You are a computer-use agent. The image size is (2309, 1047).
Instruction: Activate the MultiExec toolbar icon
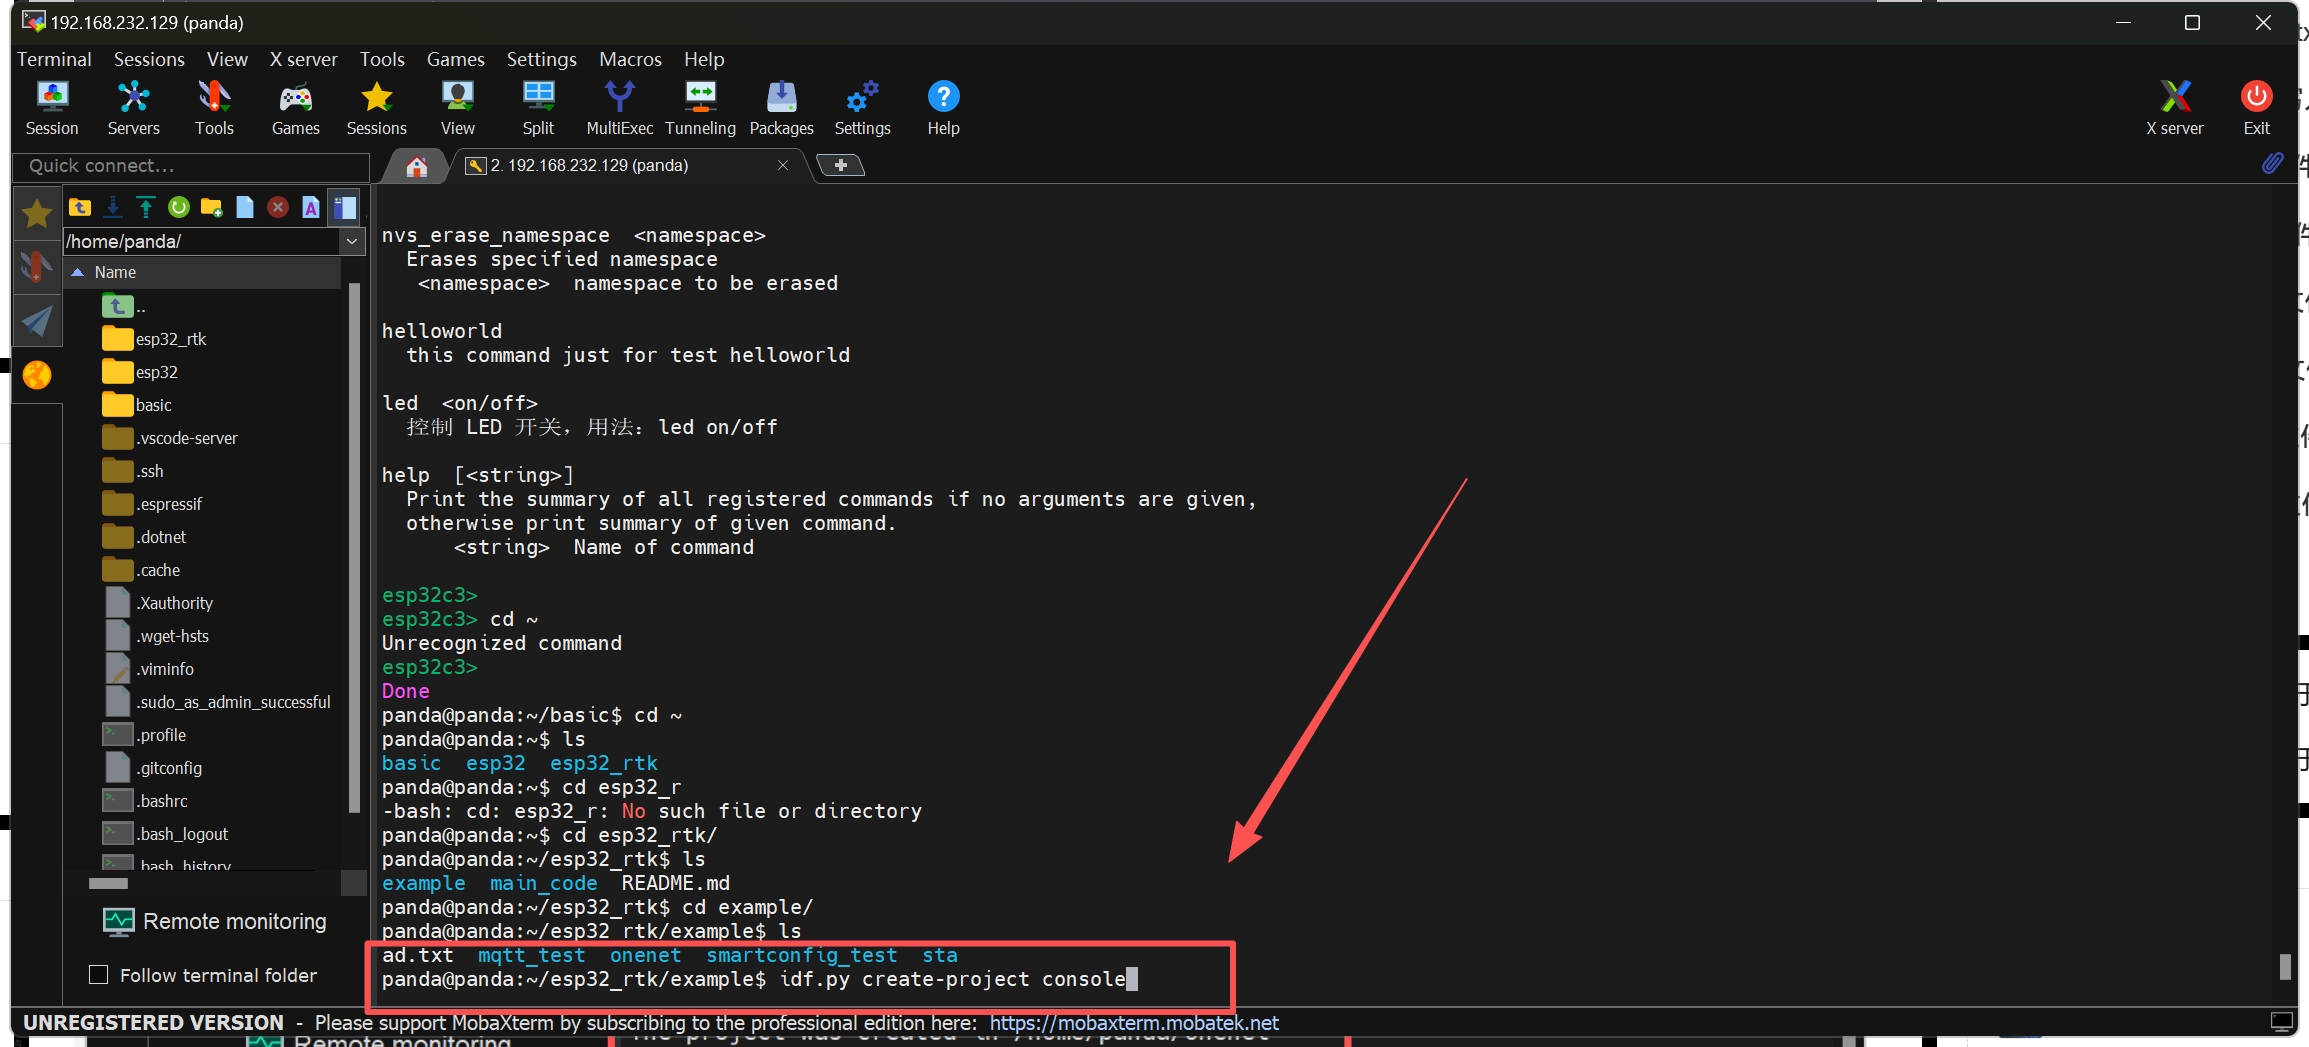pyautogui.click(x=620, y=108)
